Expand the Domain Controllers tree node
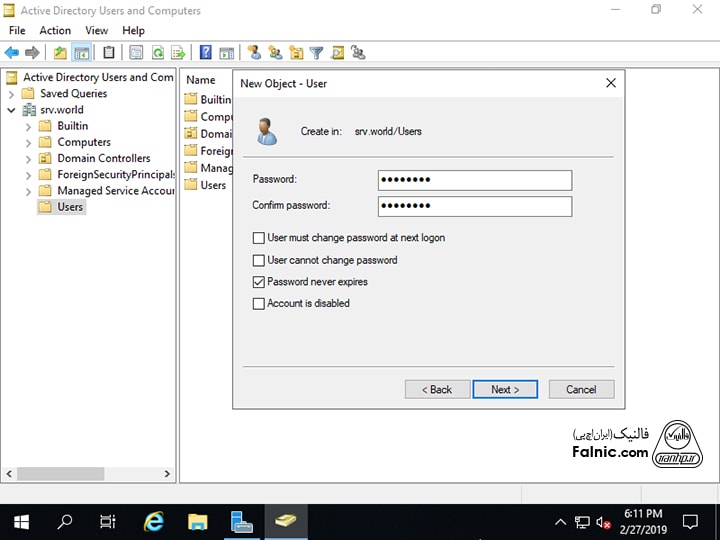 [28, 158]
